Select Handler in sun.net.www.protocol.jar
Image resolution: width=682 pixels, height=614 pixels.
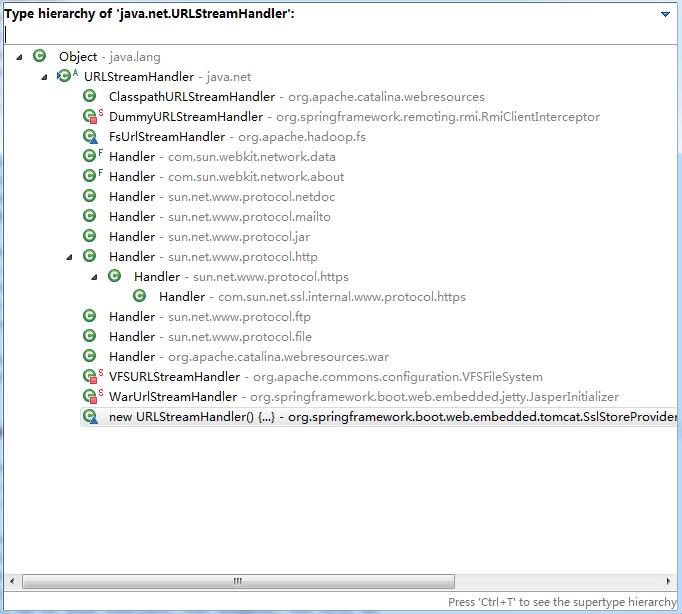[x=132, y=237]
